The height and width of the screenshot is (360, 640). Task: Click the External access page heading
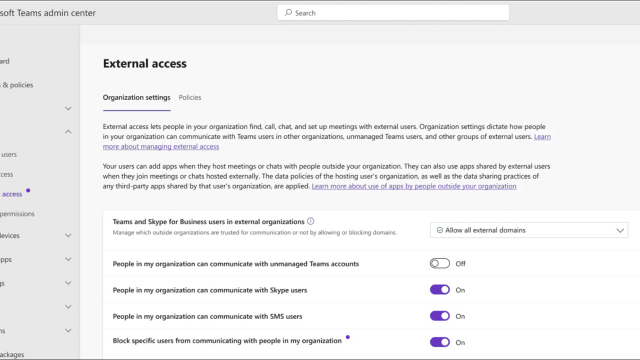coord(144,63)
